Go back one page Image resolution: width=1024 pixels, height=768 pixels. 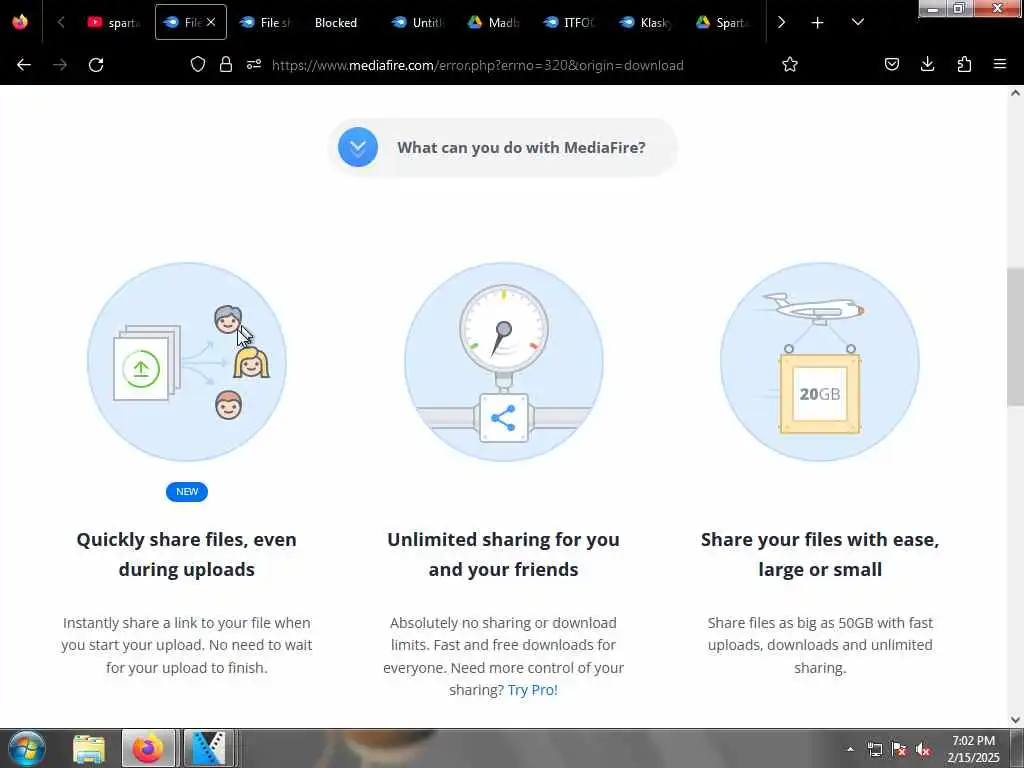point(24,65)
